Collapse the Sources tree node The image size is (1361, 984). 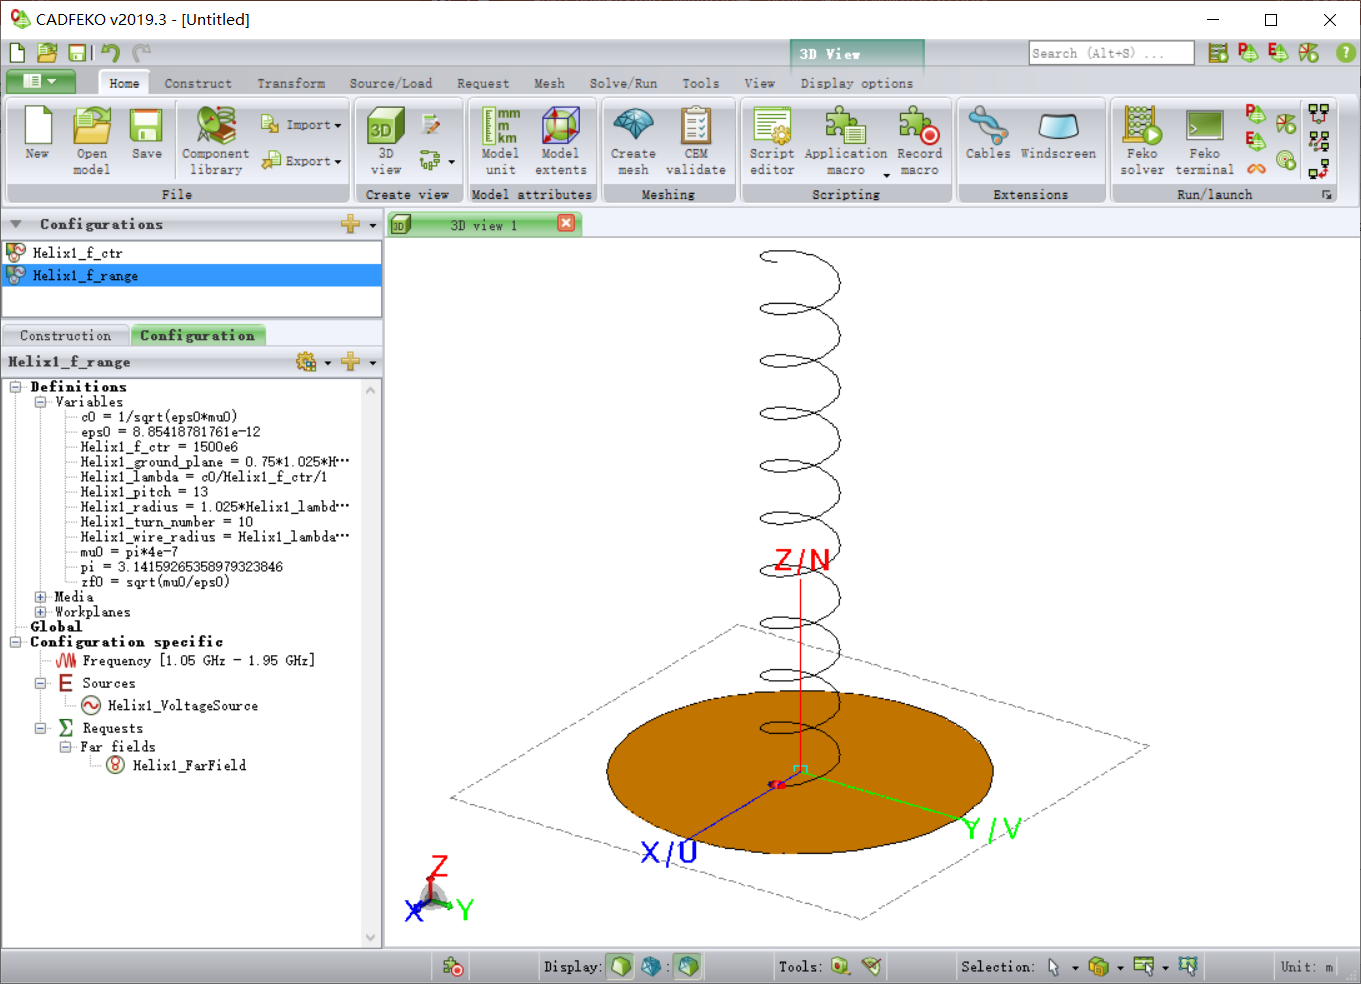click(41, 684)
